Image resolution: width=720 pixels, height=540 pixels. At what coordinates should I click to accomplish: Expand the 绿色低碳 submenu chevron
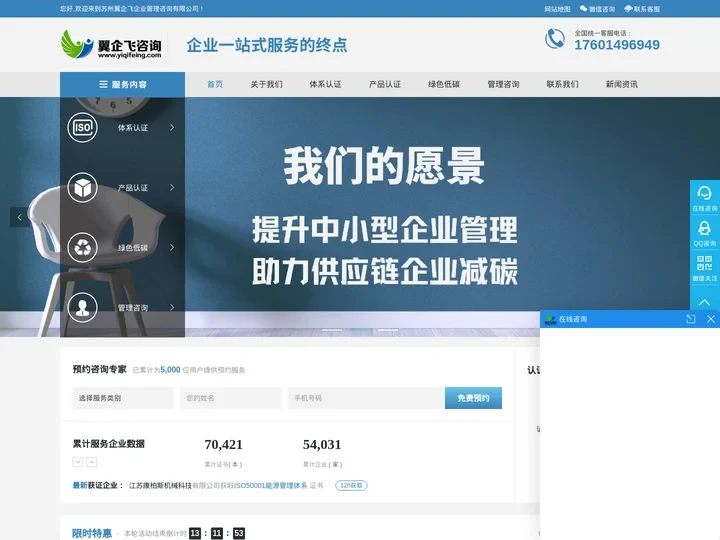point(172,248)
